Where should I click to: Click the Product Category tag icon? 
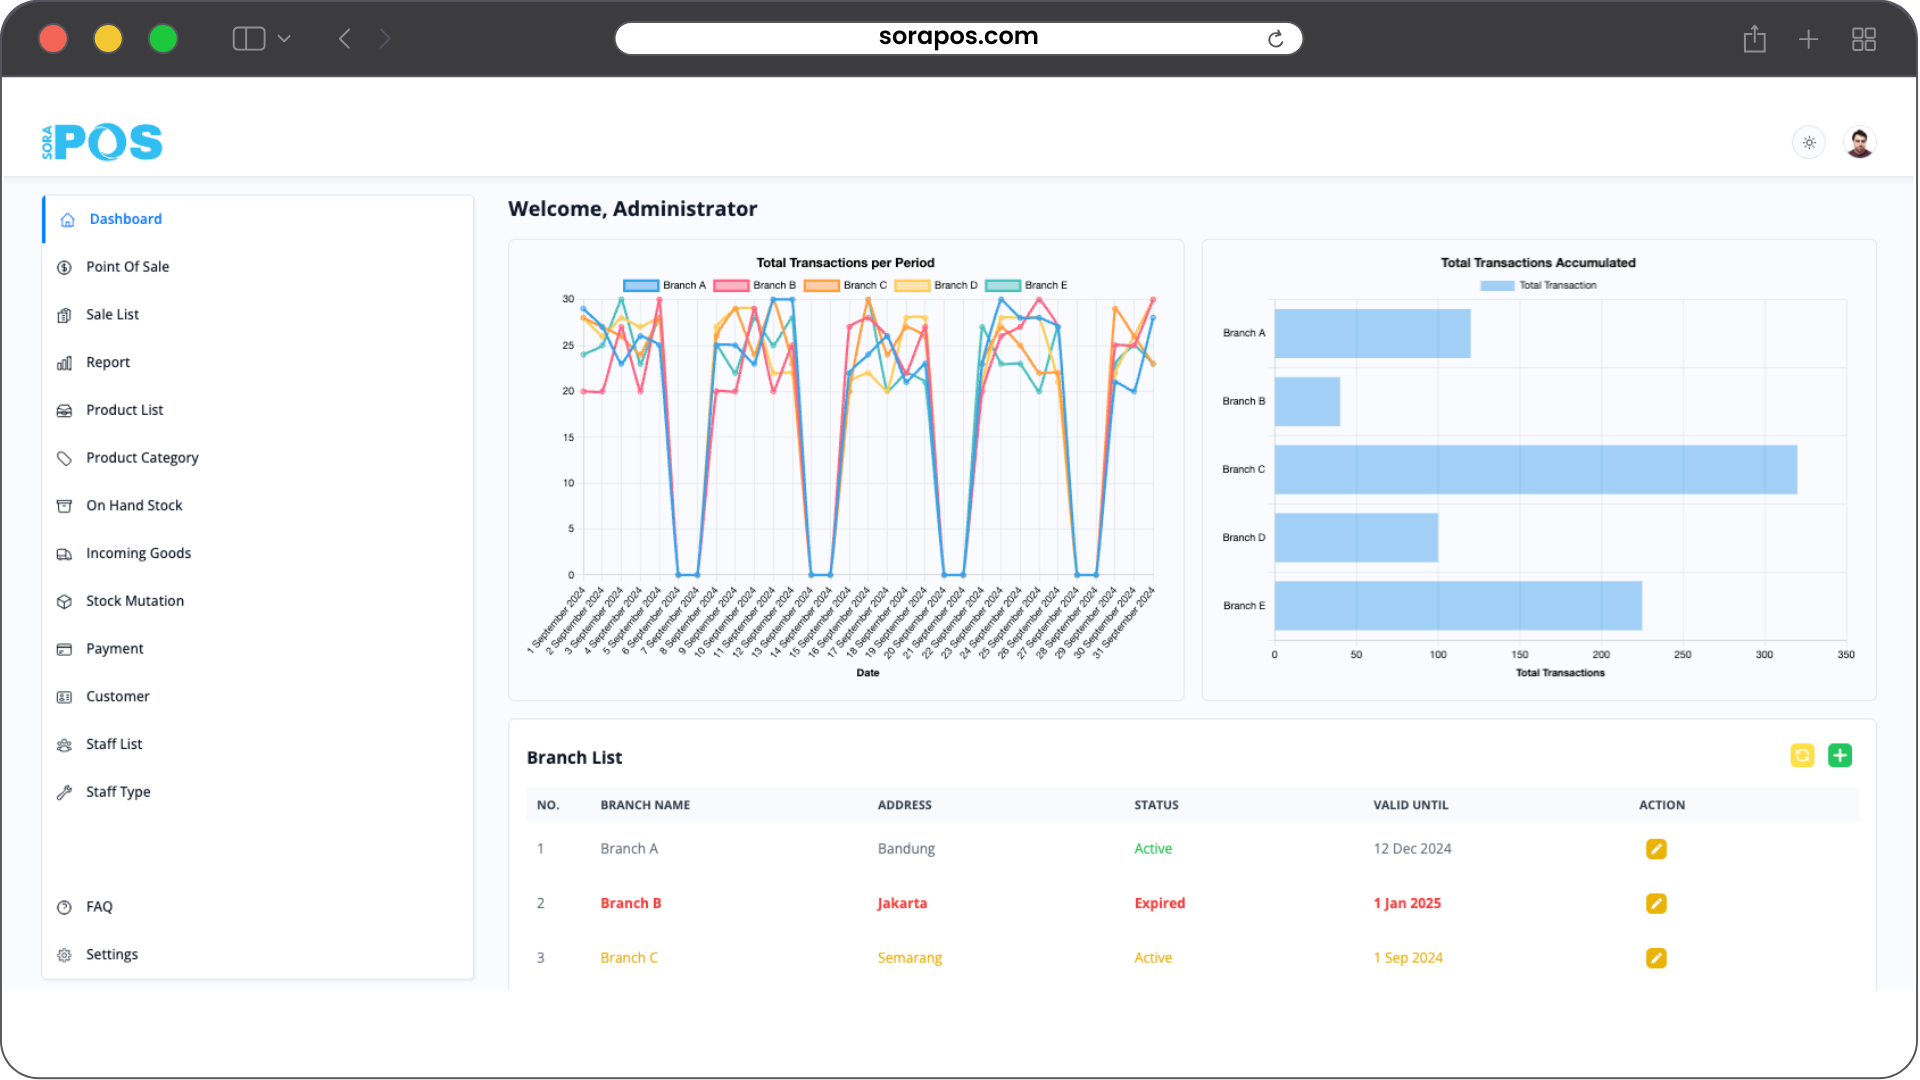(64, 458)
